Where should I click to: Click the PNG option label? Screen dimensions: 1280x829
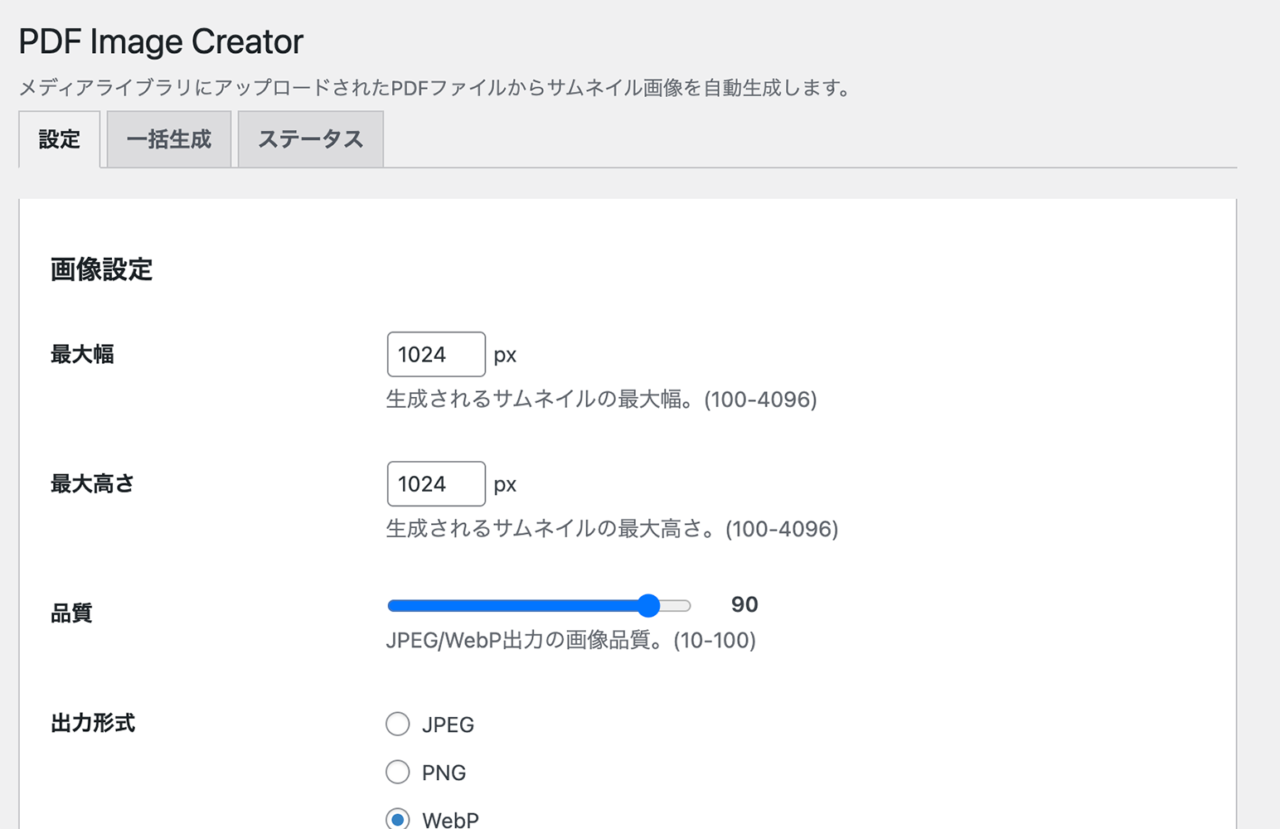point(446,772)
